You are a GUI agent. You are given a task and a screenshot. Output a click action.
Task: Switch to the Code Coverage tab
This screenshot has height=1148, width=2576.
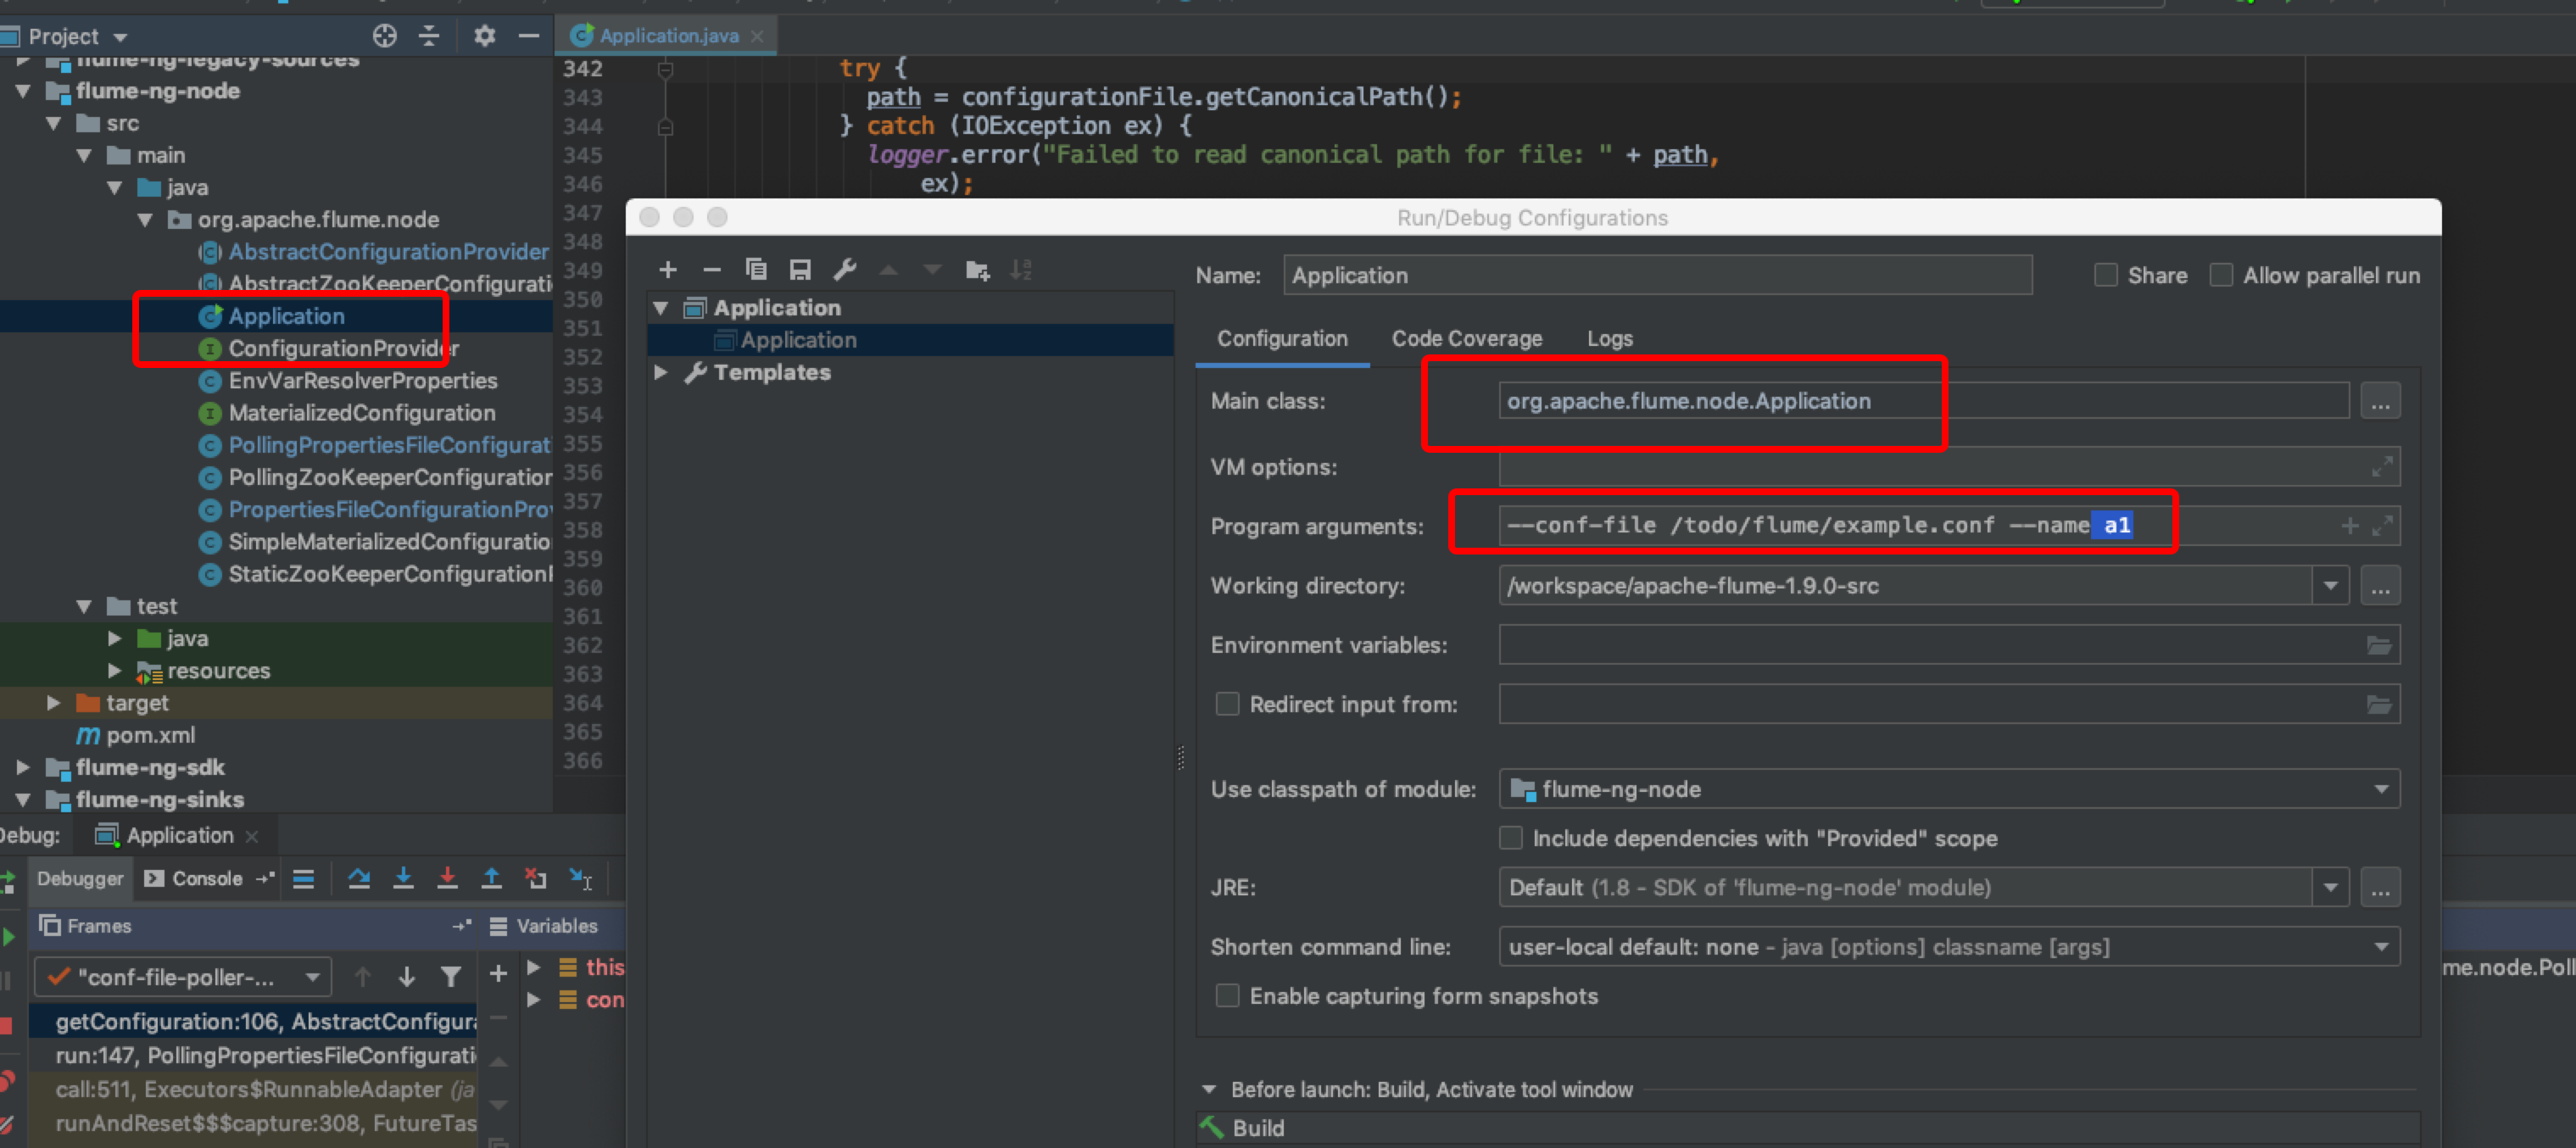click(x=1466, y=338)
